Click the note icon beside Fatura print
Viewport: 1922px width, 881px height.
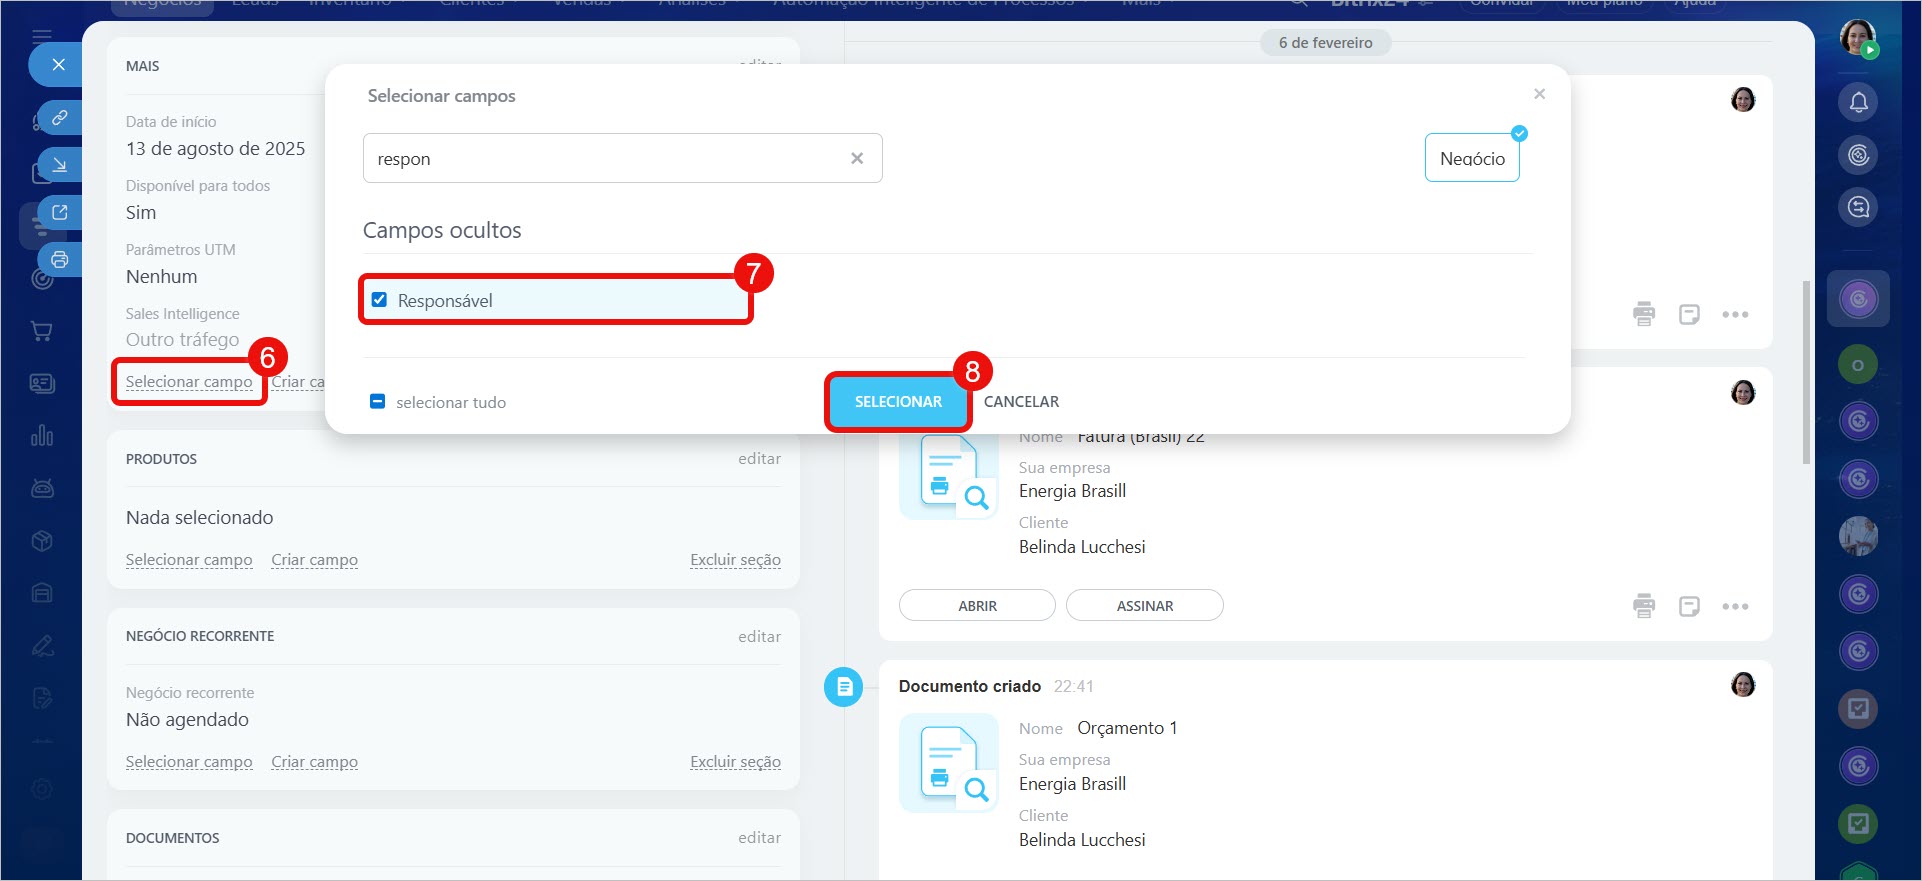click(x=1689, y=606)
